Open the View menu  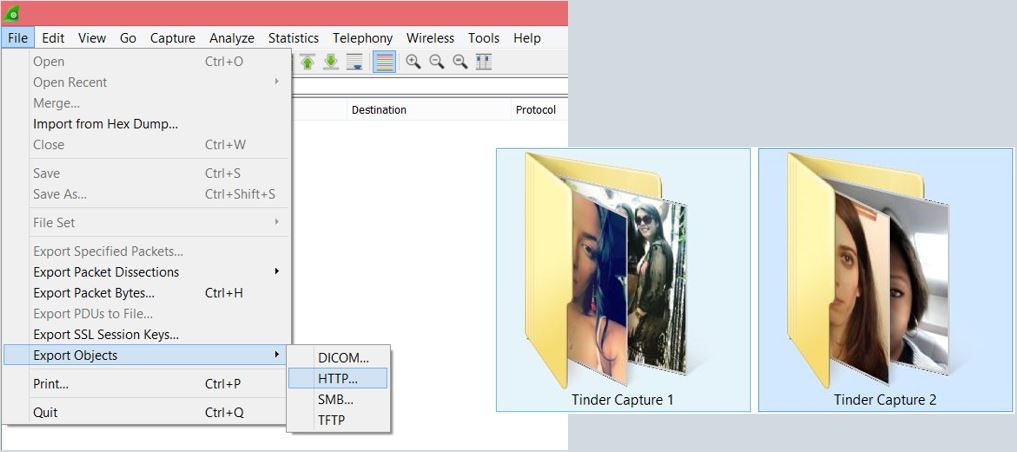pyautogui.click(x=92, y=38)
